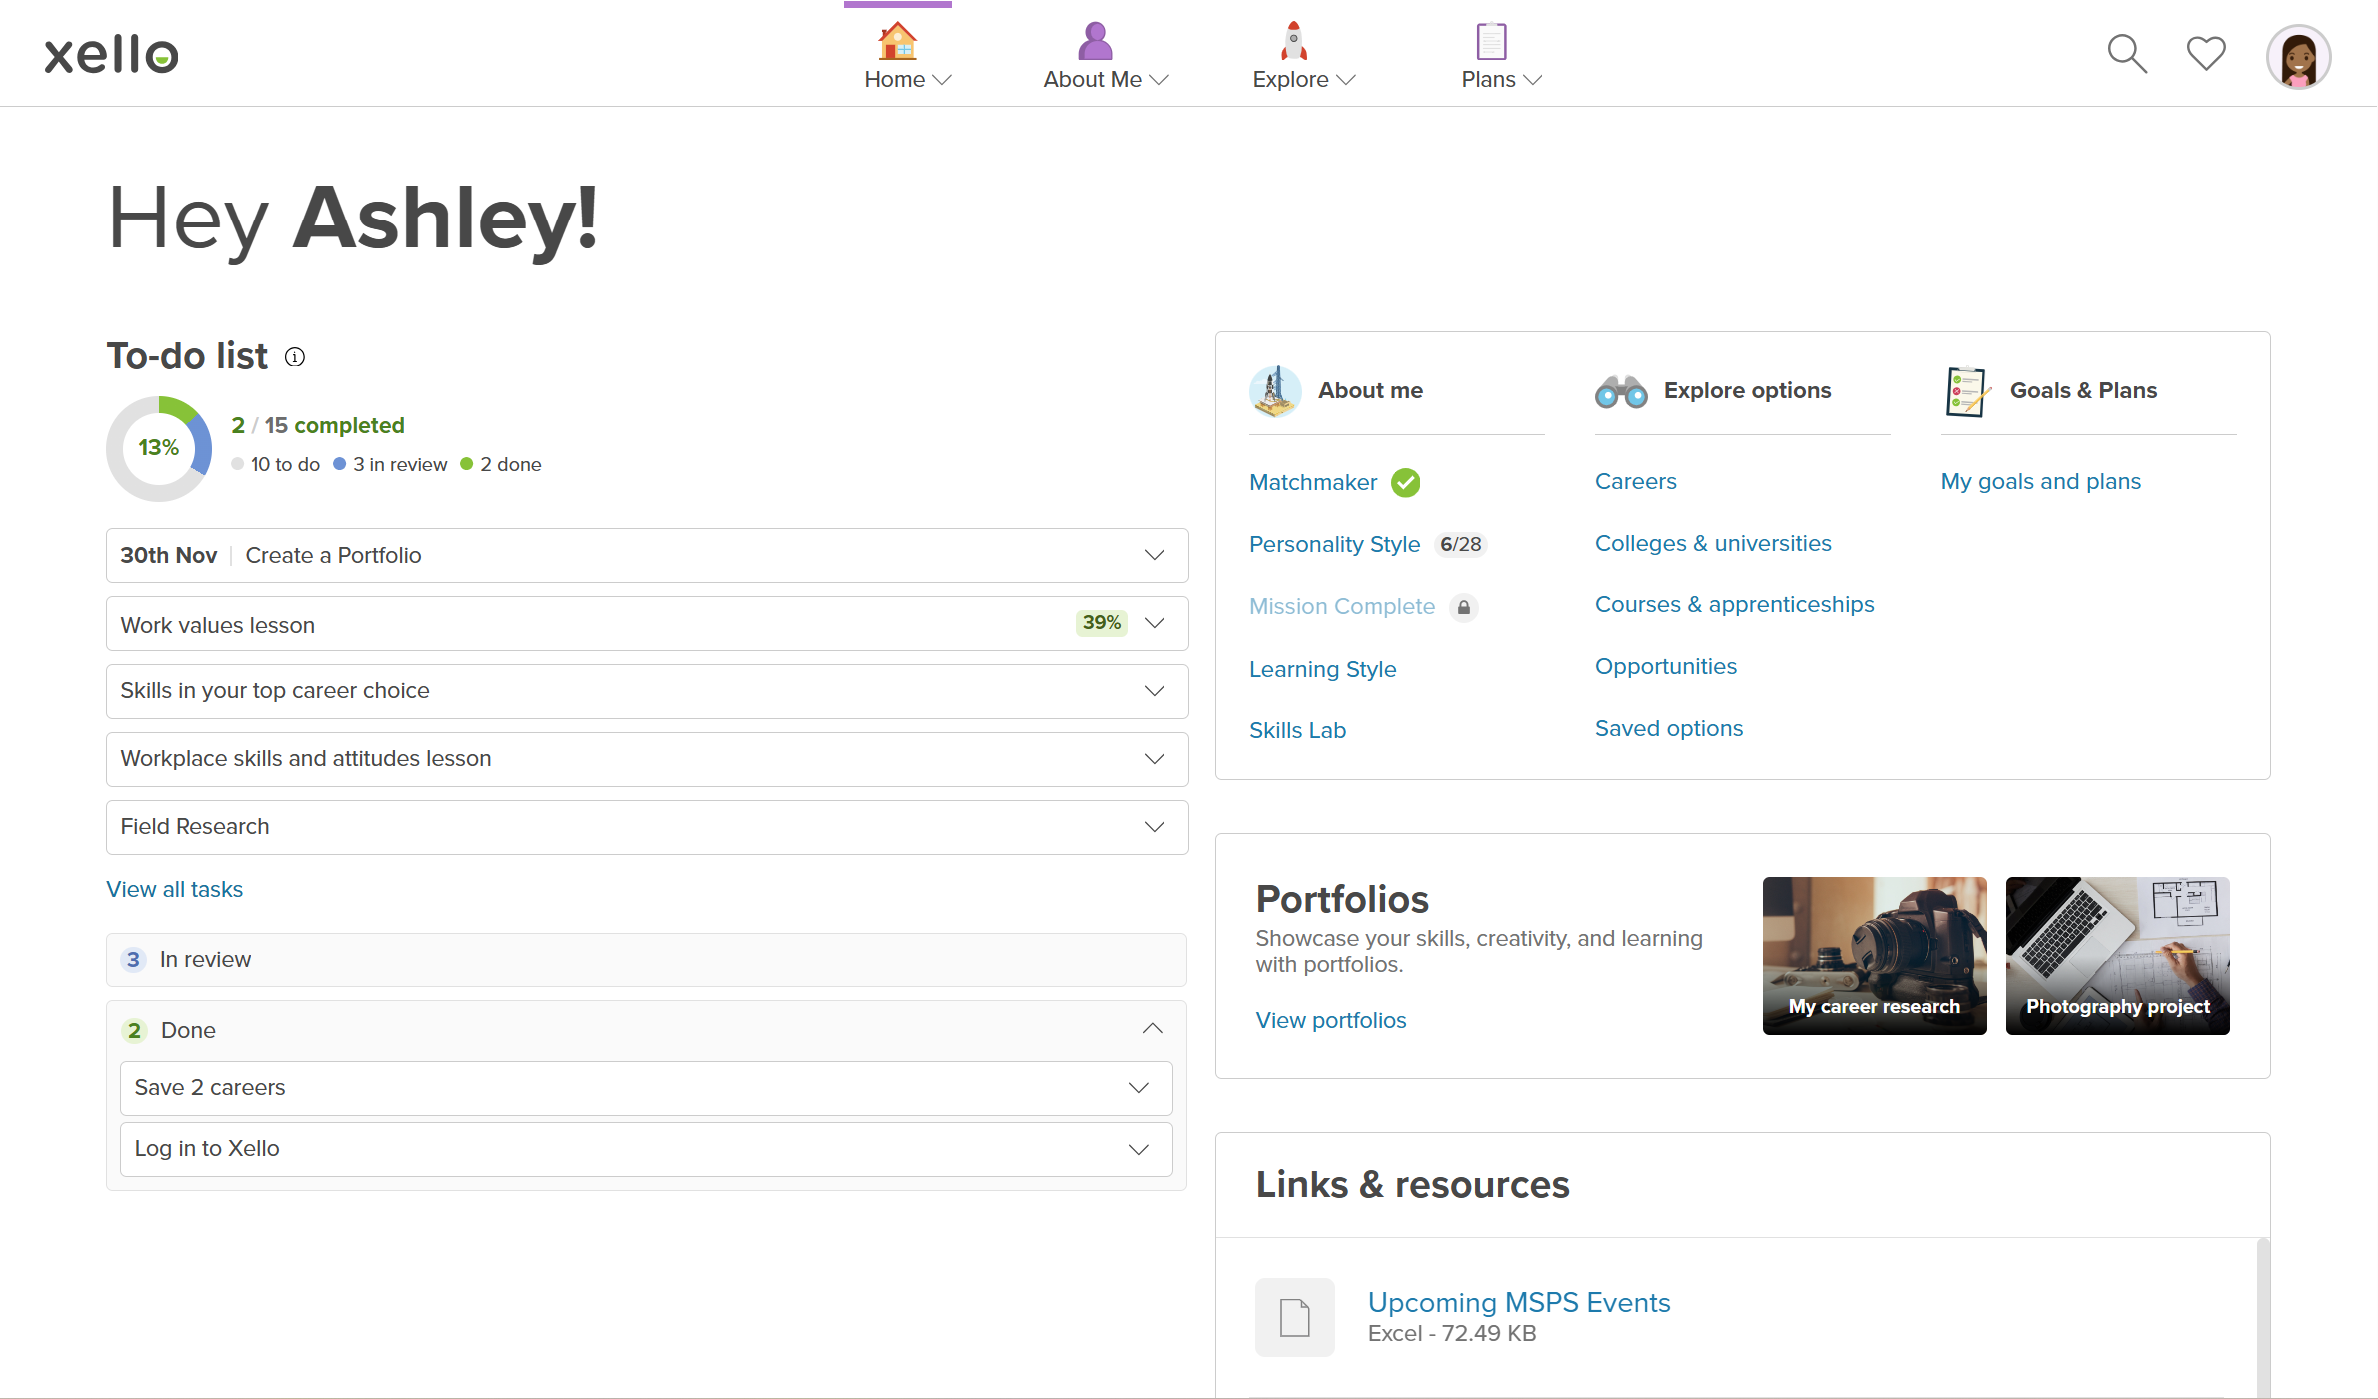This screenshot has width=2378, height=1399.
Task: Click the Matchmaker green checkmark
Action: pos(1405,483)
